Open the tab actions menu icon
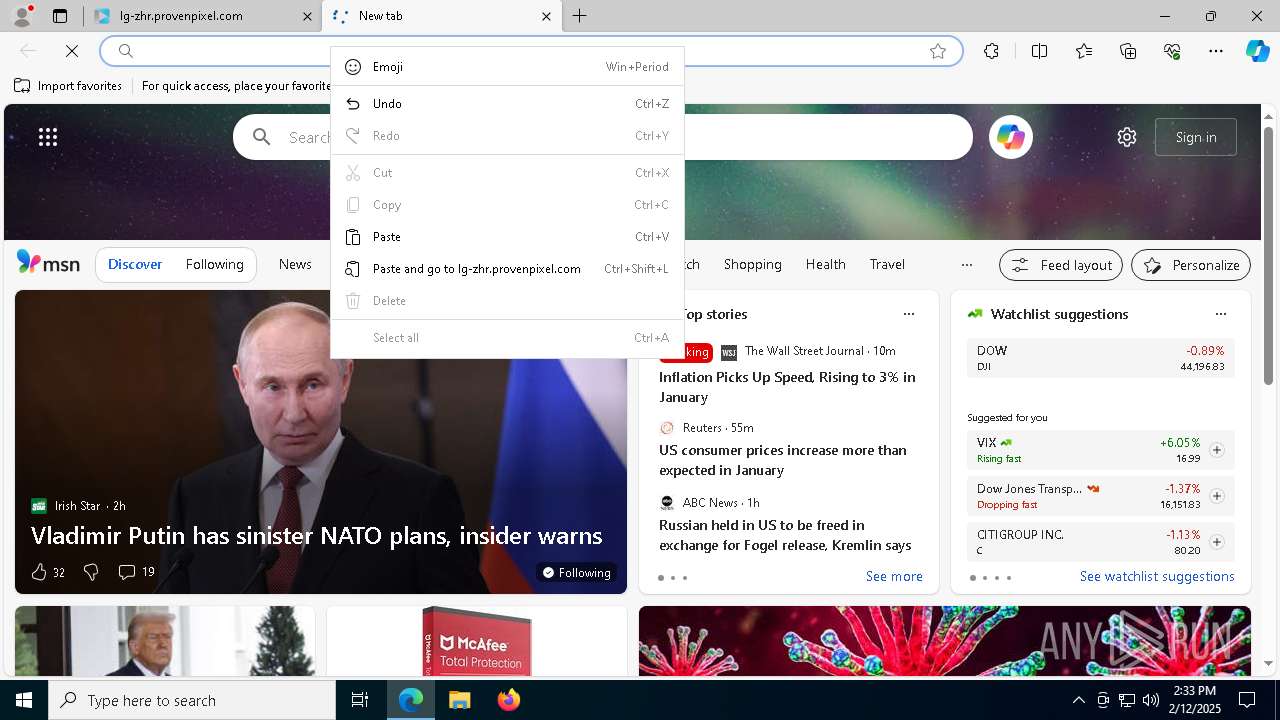1280x720 pixels. click(x=60, y=16)
